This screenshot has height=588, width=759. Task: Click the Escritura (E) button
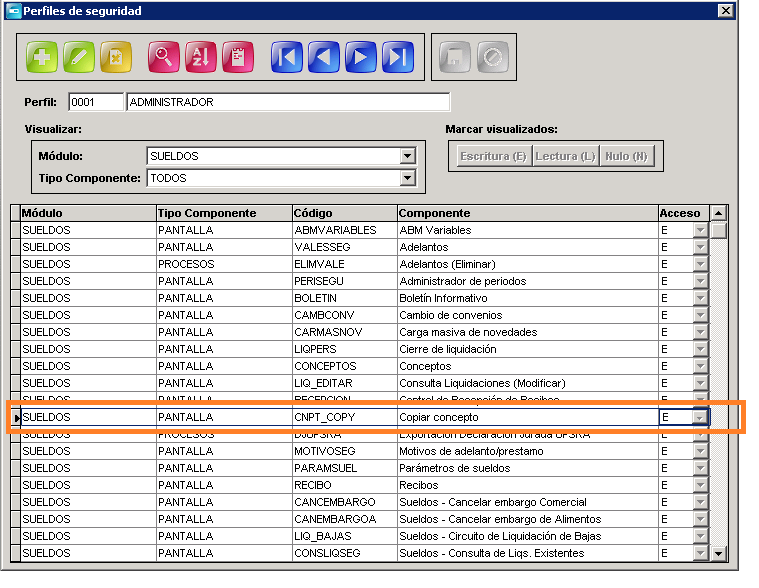[493, 156]
